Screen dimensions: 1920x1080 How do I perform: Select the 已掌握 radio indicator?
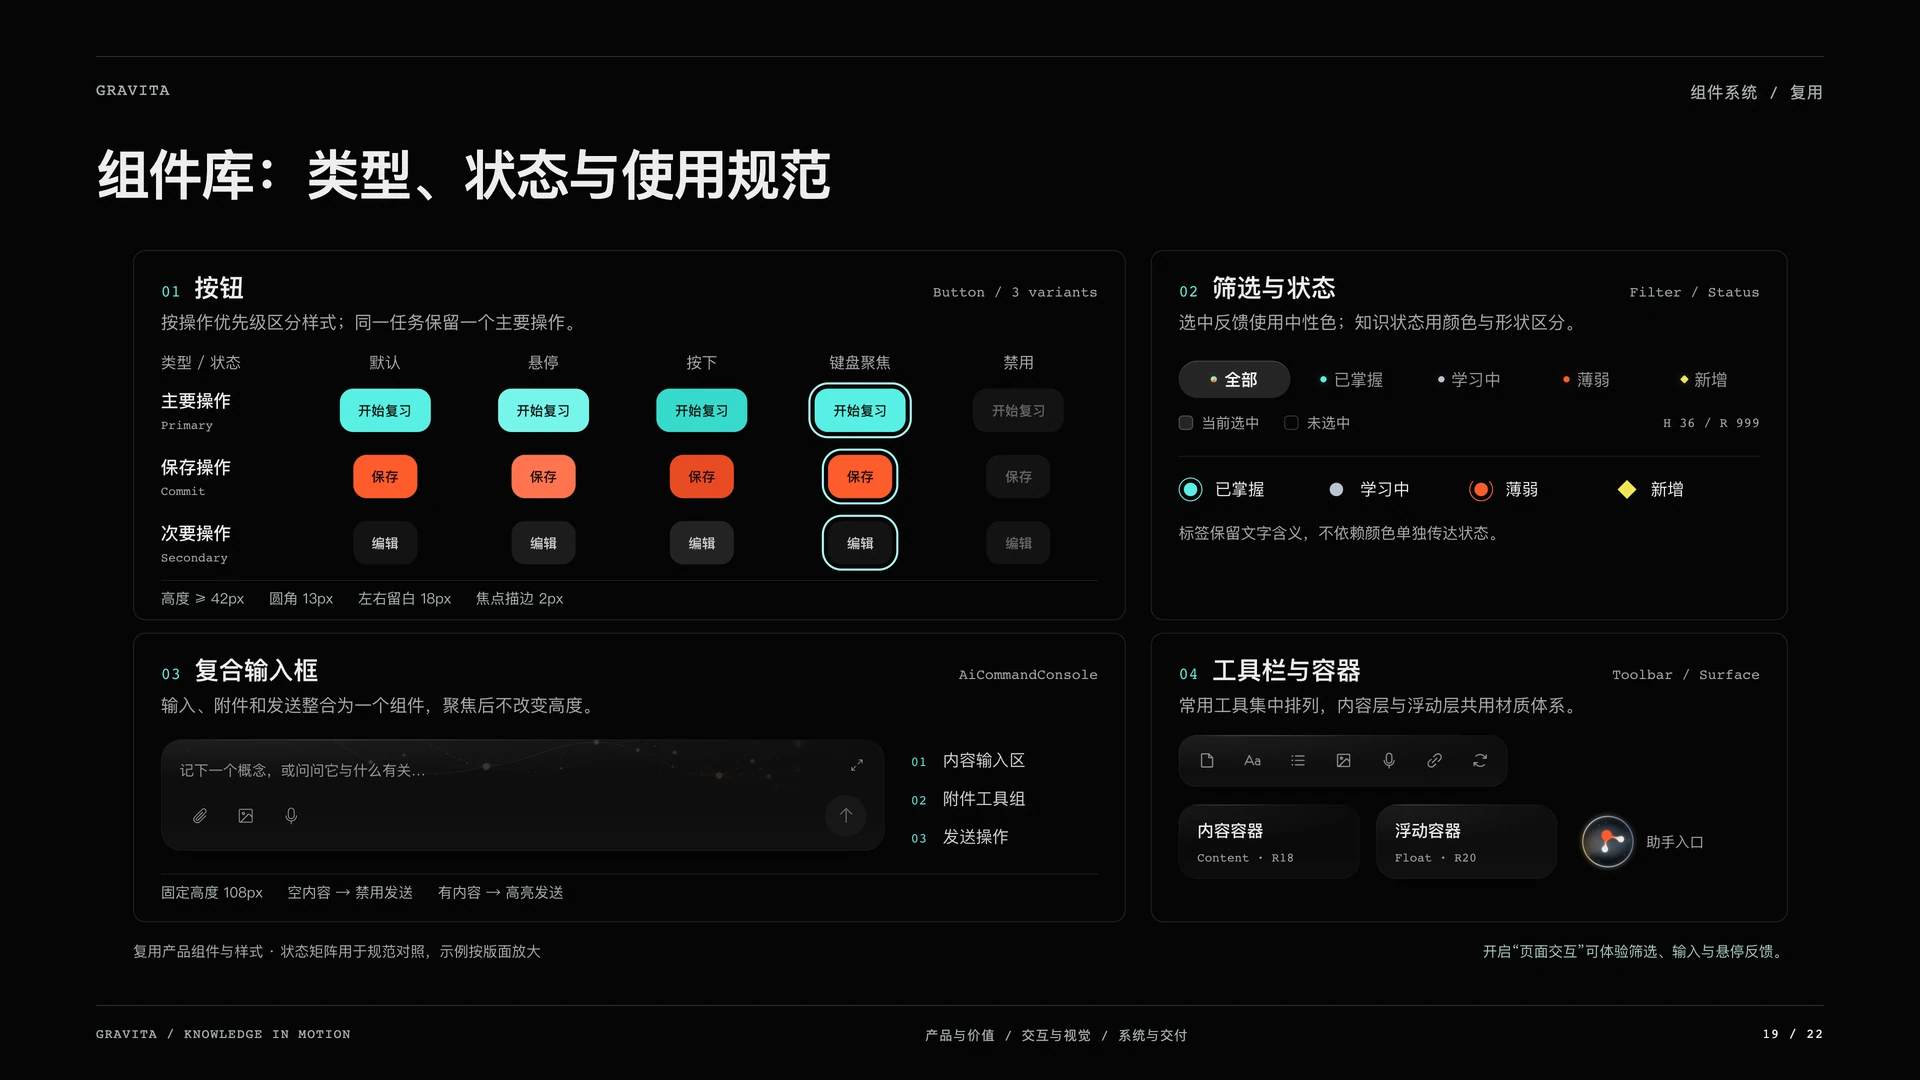1190,489
